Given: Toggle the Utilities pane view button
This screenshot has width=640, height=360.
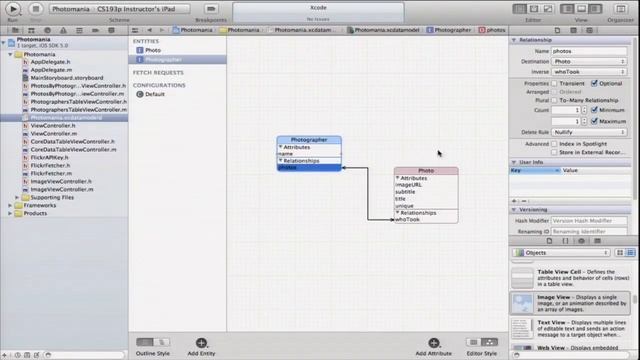Looking at the screenshot, I should click(x=595, y=9).
